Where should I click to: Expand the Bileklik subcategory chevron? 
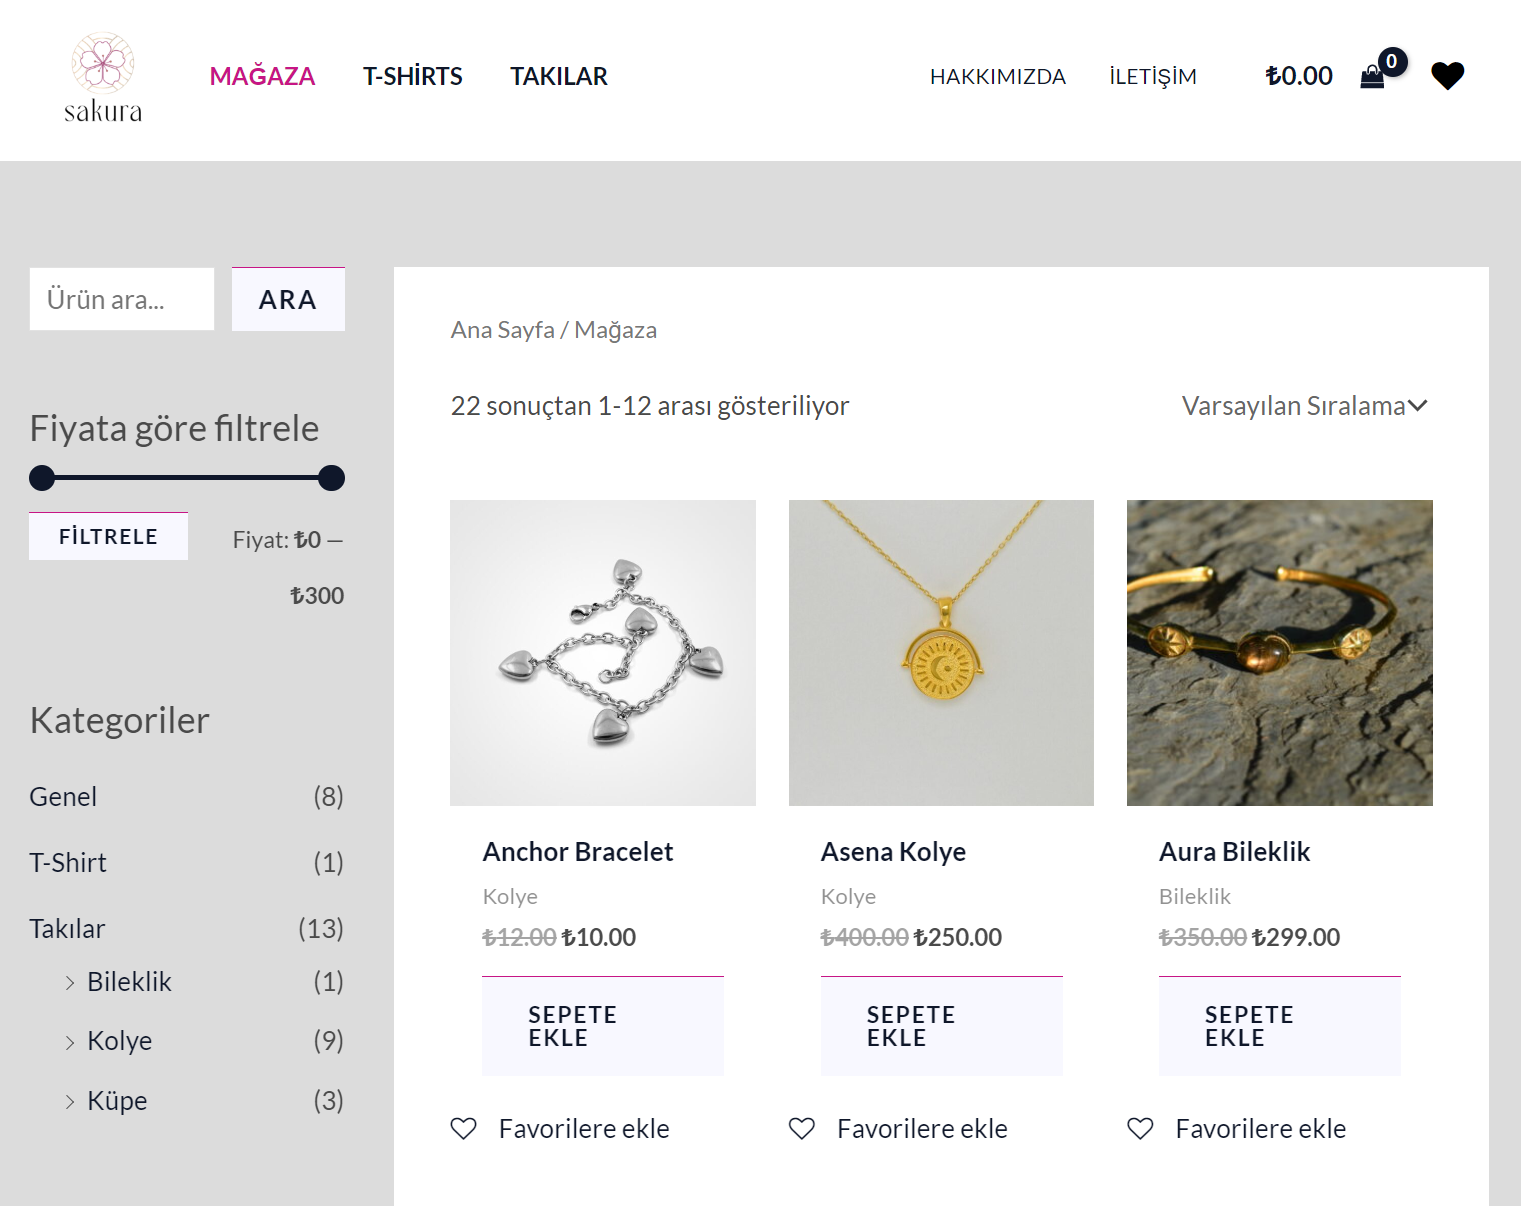coord(70,983)
